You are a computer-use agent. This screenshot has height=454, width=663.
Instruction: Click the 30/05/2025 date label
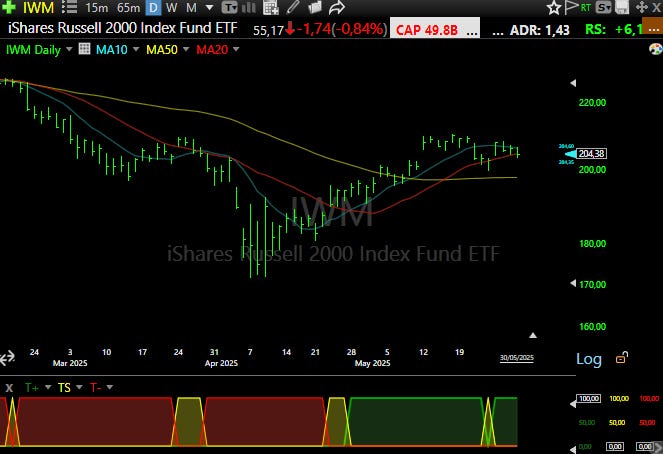517,358
